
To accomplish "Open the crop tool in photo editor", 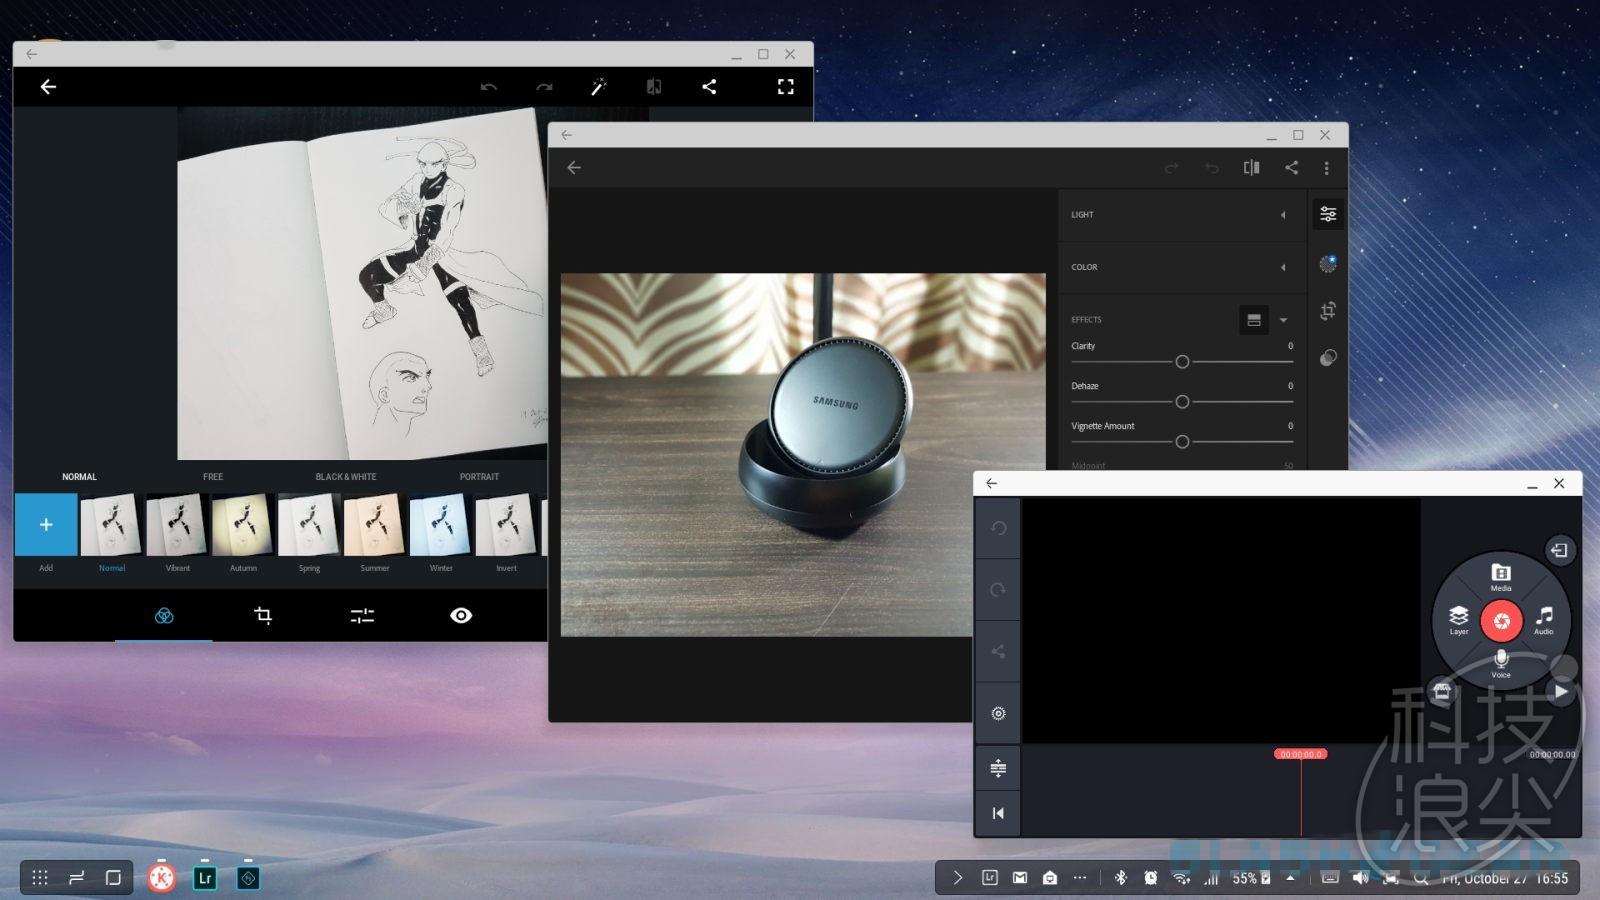I will pos(263,615).
